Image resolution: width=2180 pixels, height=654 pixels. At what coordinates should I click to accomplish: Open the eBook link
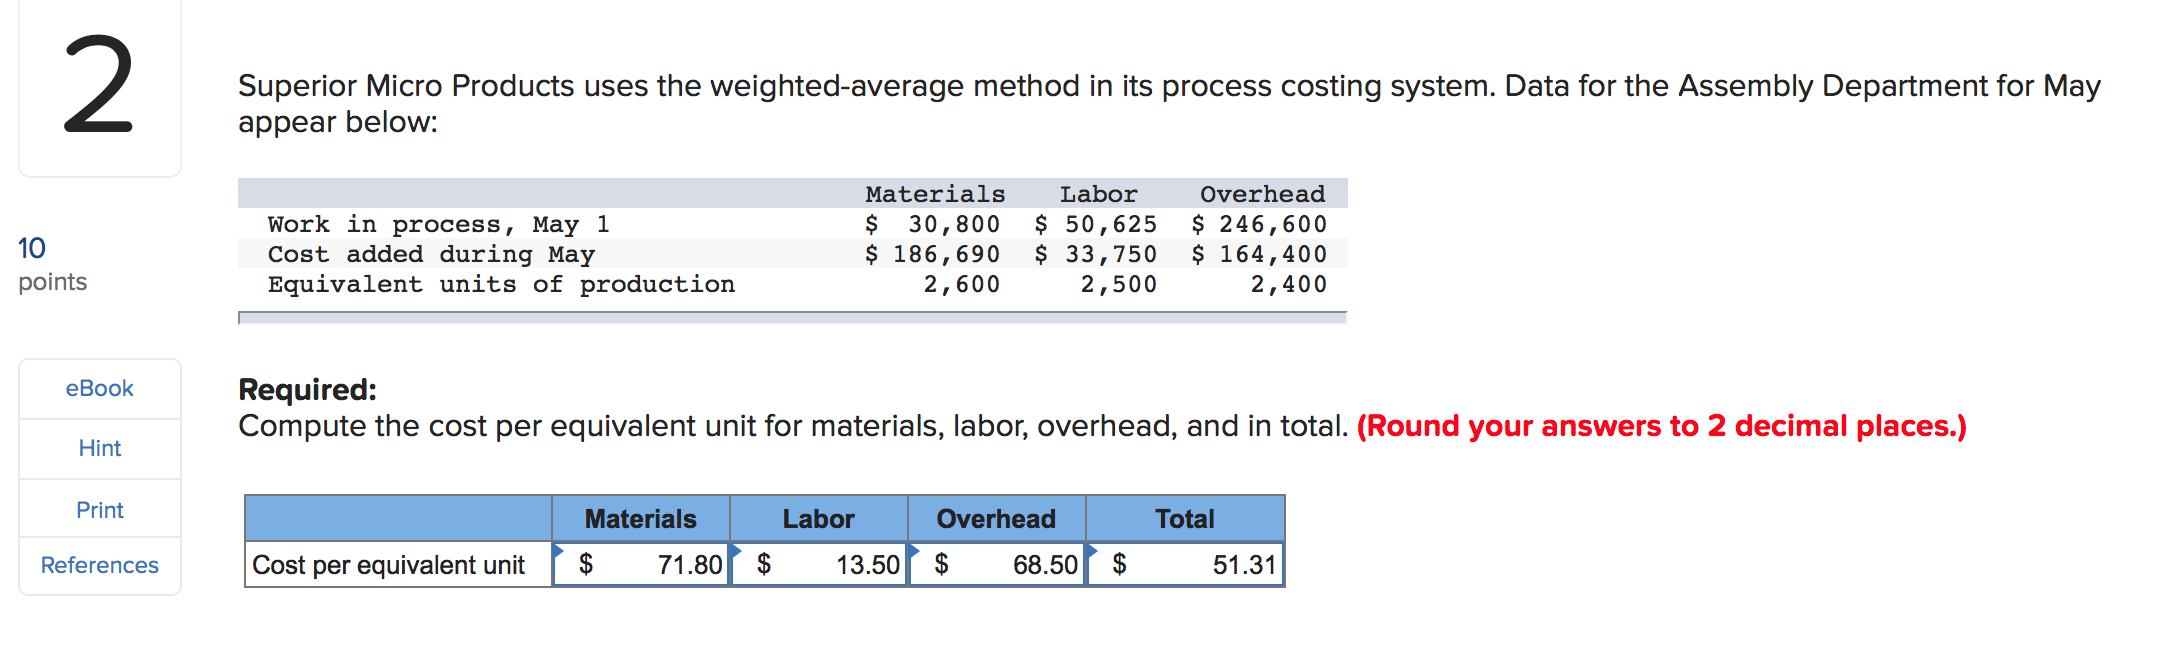[99, 389]
